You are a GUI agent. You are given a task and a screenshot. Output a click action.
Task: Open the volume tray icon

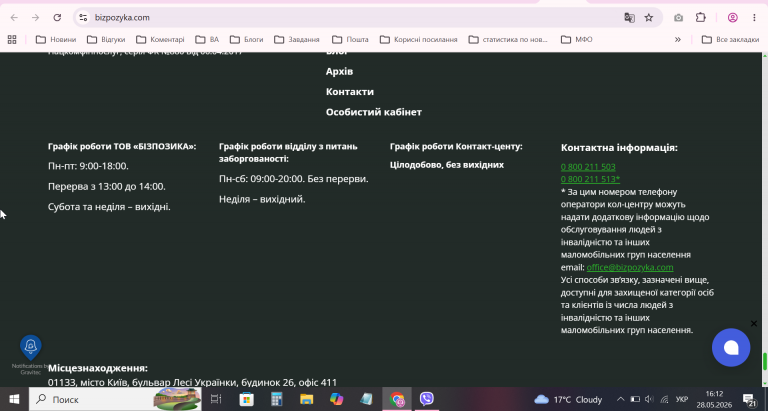click(649, 399)
